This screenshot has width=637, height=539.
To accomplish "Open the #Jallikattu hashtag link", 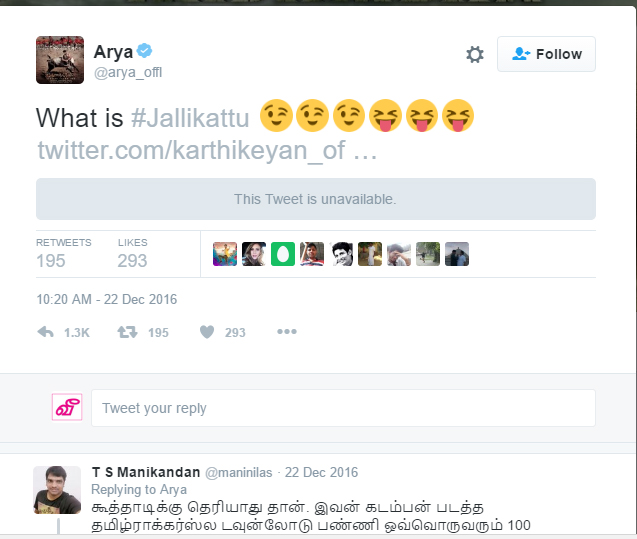I will (x=190, y=118).
